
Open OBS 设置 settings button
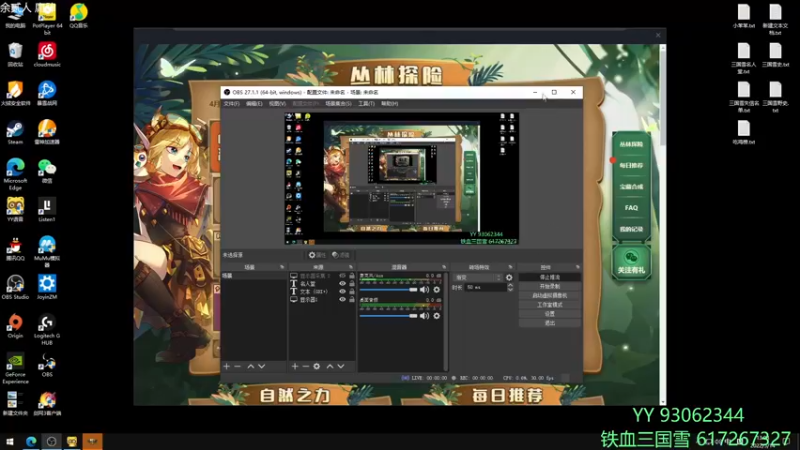pos(549,314)
